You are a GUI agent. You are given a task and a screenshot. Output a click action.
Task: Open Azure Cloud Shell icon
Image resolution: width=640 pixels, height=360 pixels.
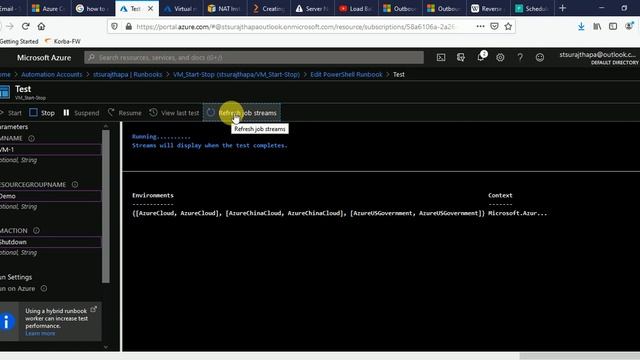click(441, 58)
